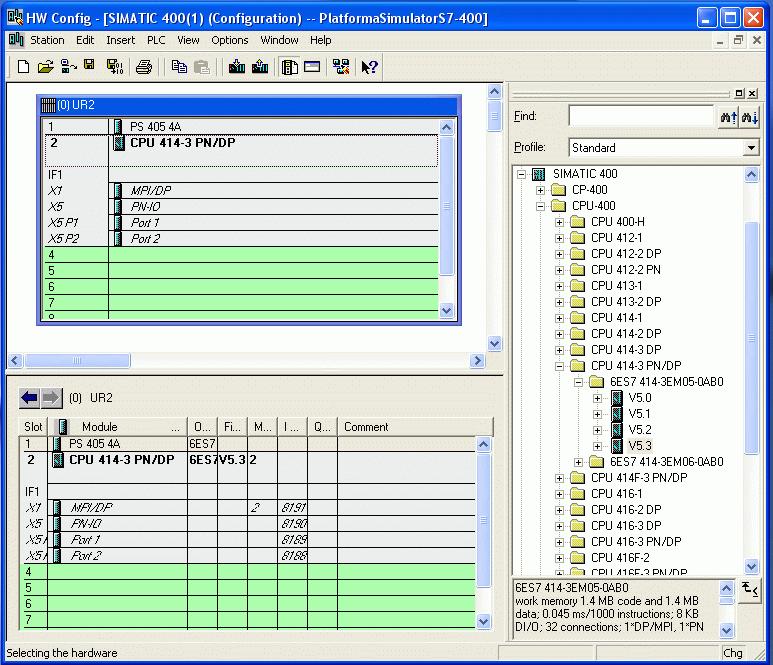Viewport: 773px width, 665px height.
Task: Expand the CPU 414-3 DP folder
Action: [x=559, y=350]
